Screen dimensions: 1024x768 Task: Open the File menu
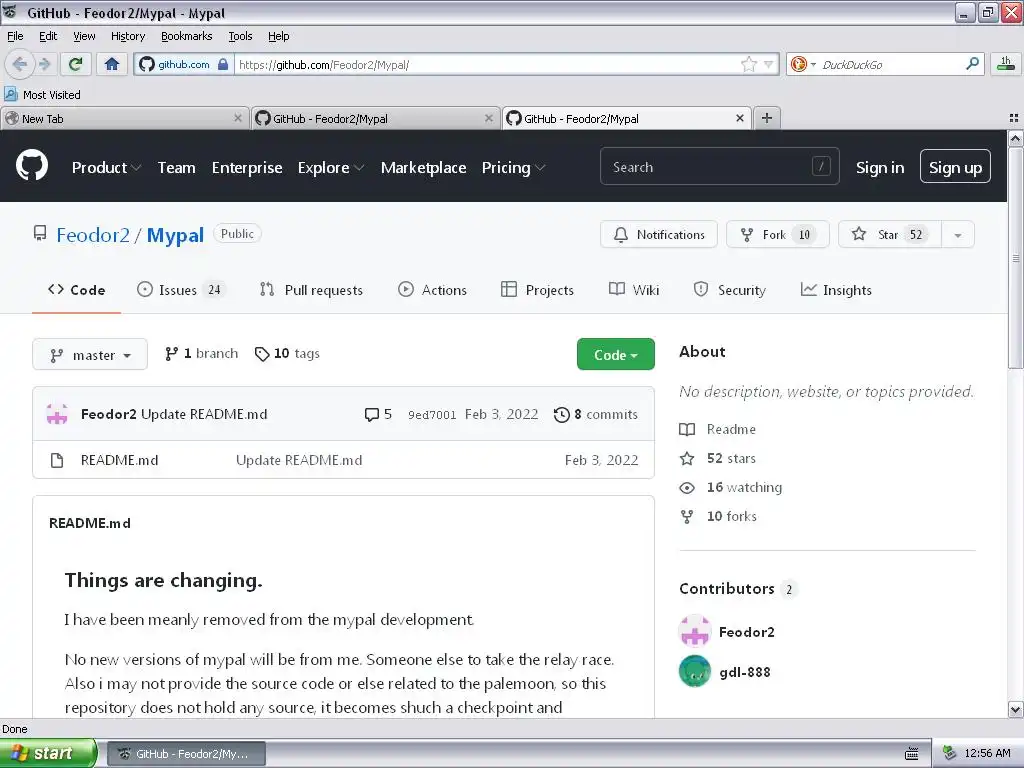[15, 36]
